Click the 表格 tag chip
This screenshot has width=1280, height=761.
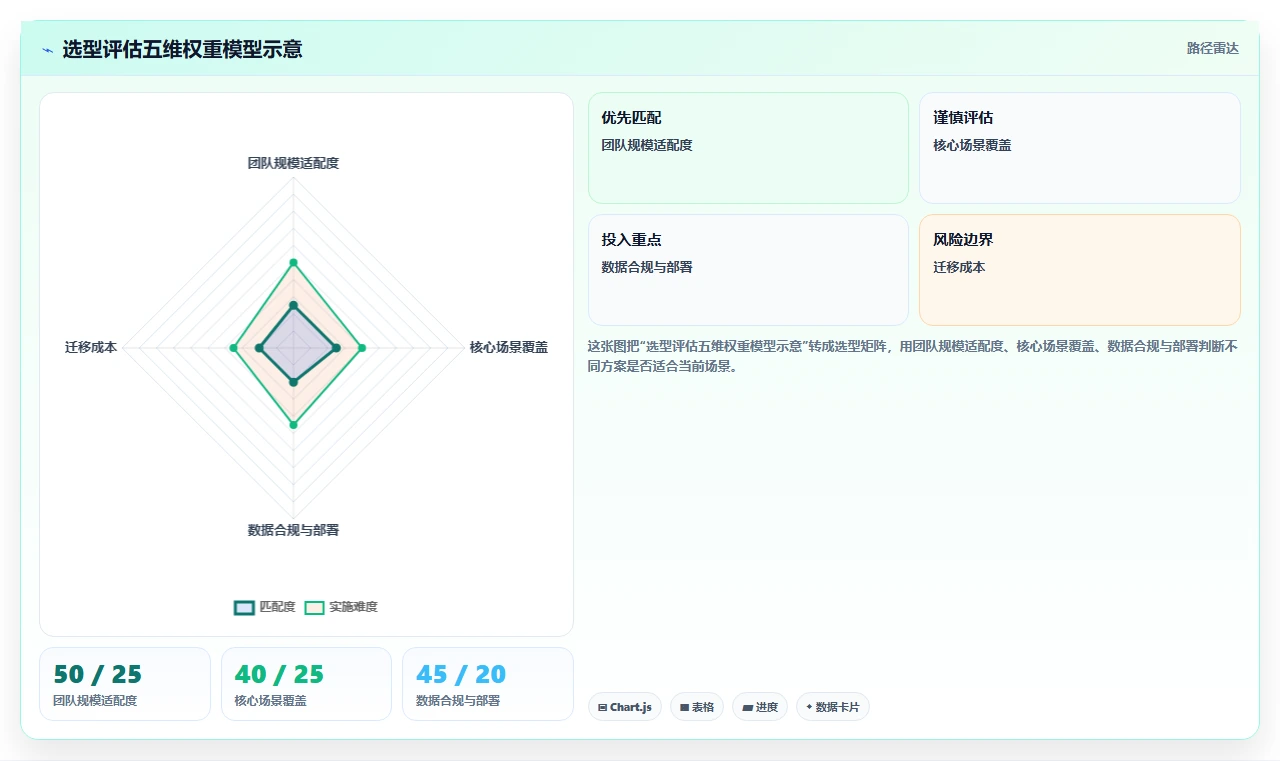[697, 707]
